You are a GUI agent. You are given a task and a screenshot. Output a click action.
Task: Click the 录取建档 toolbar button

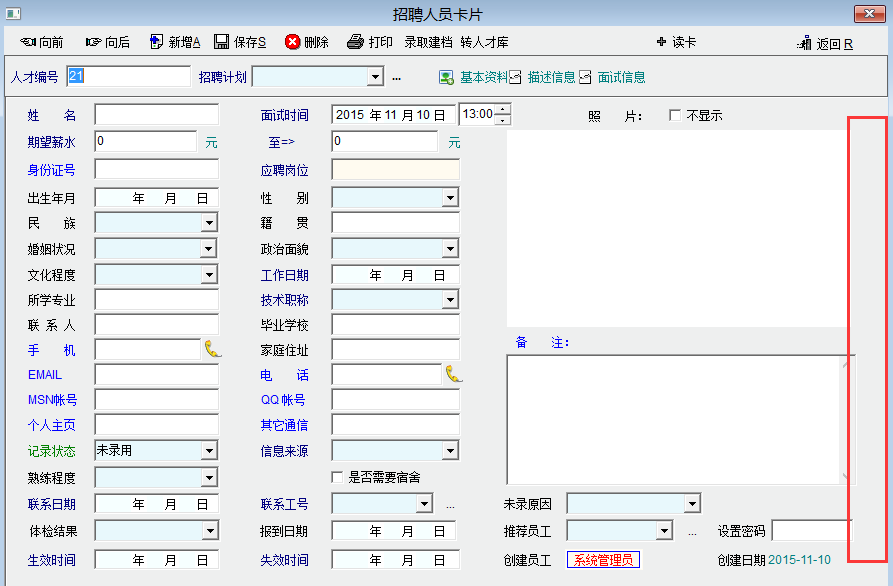coord(428,42)
